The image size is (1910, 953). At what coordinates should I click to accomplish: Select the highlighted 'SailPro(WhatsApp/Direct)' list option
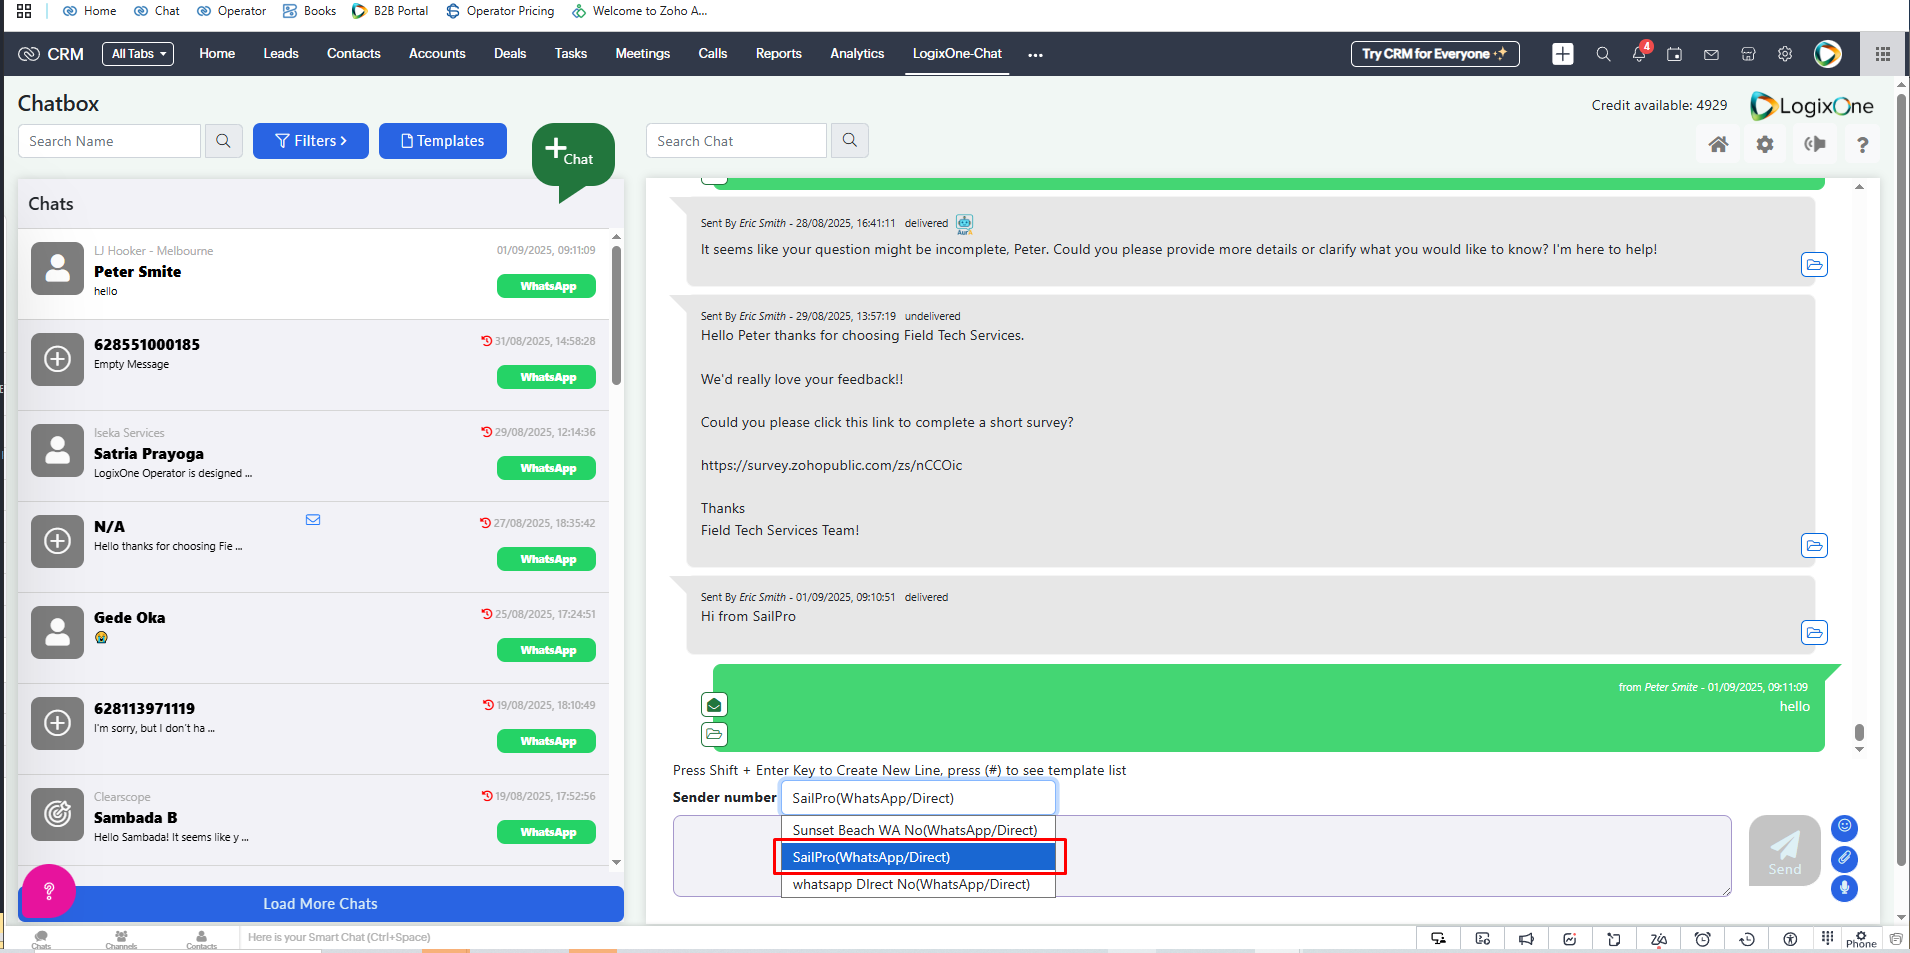pos(918,857)
